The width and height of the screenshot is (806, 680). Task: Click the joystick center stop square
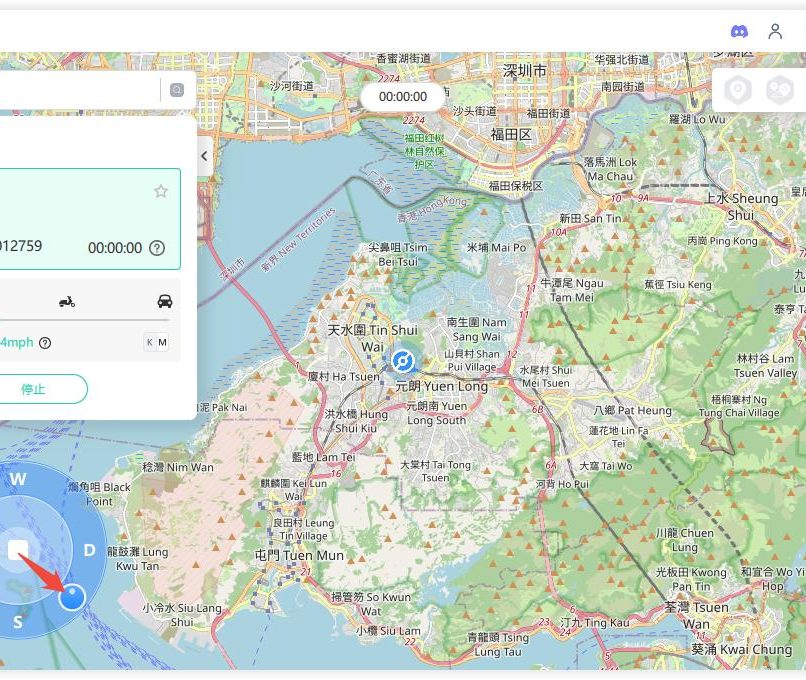point(18,550)
